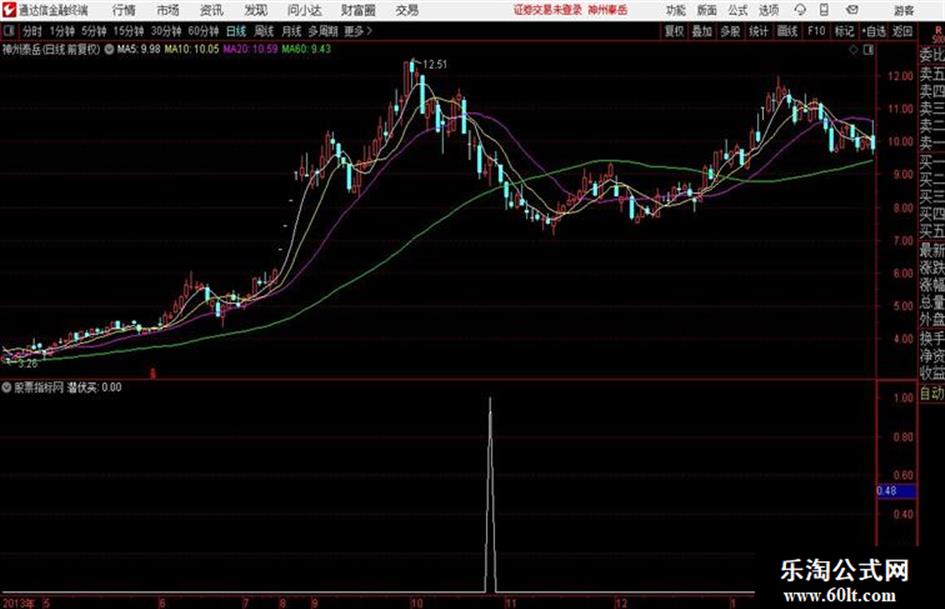The width and height of the screenshot is (945, 609).
Task: Switch to the 5分钟 period tab
Action: (x=93, y=31)
